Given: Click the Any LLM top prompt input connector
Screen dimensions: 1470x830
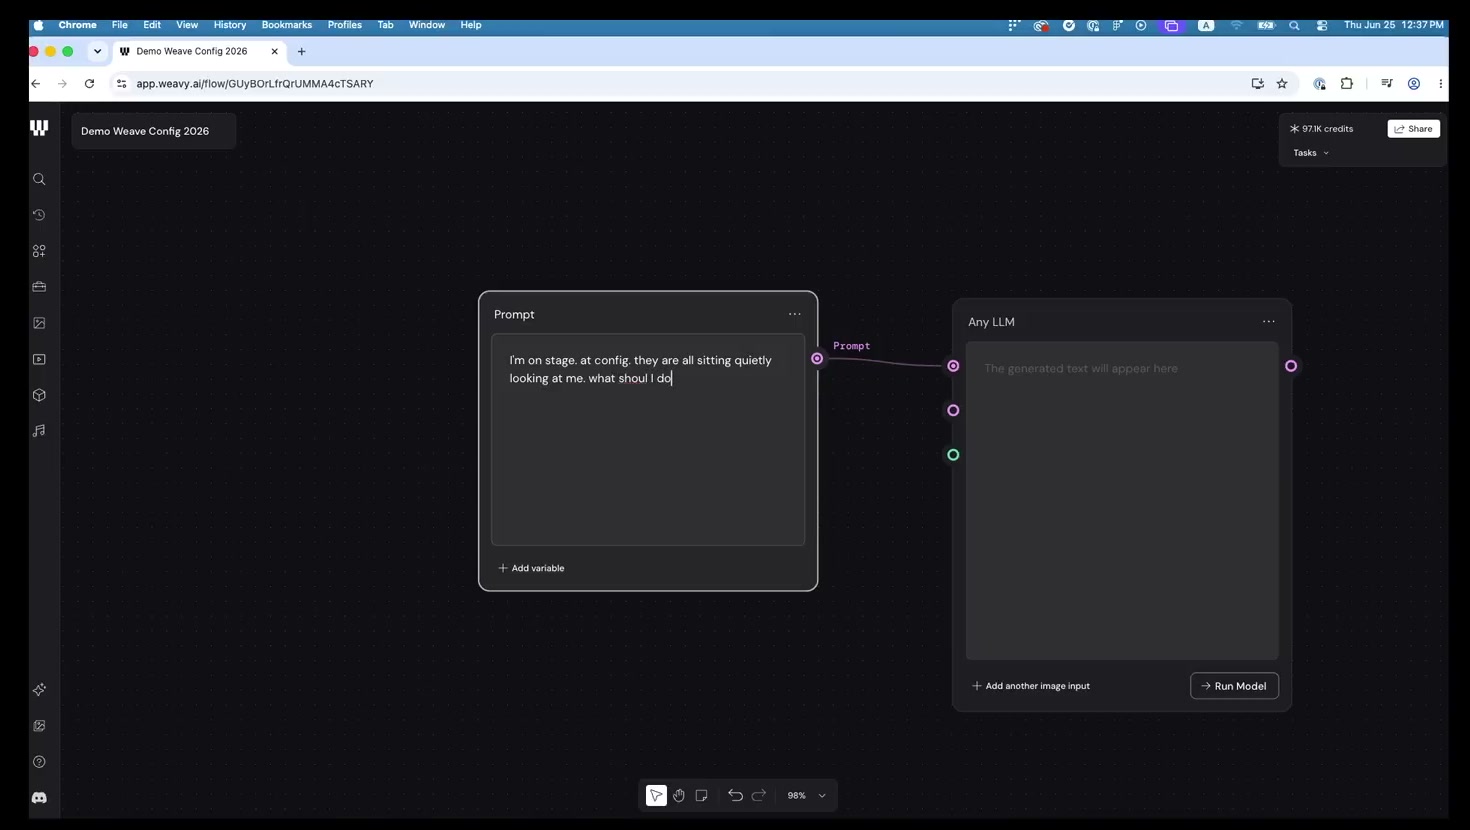Looking at the screenshot, I should 953,366.
